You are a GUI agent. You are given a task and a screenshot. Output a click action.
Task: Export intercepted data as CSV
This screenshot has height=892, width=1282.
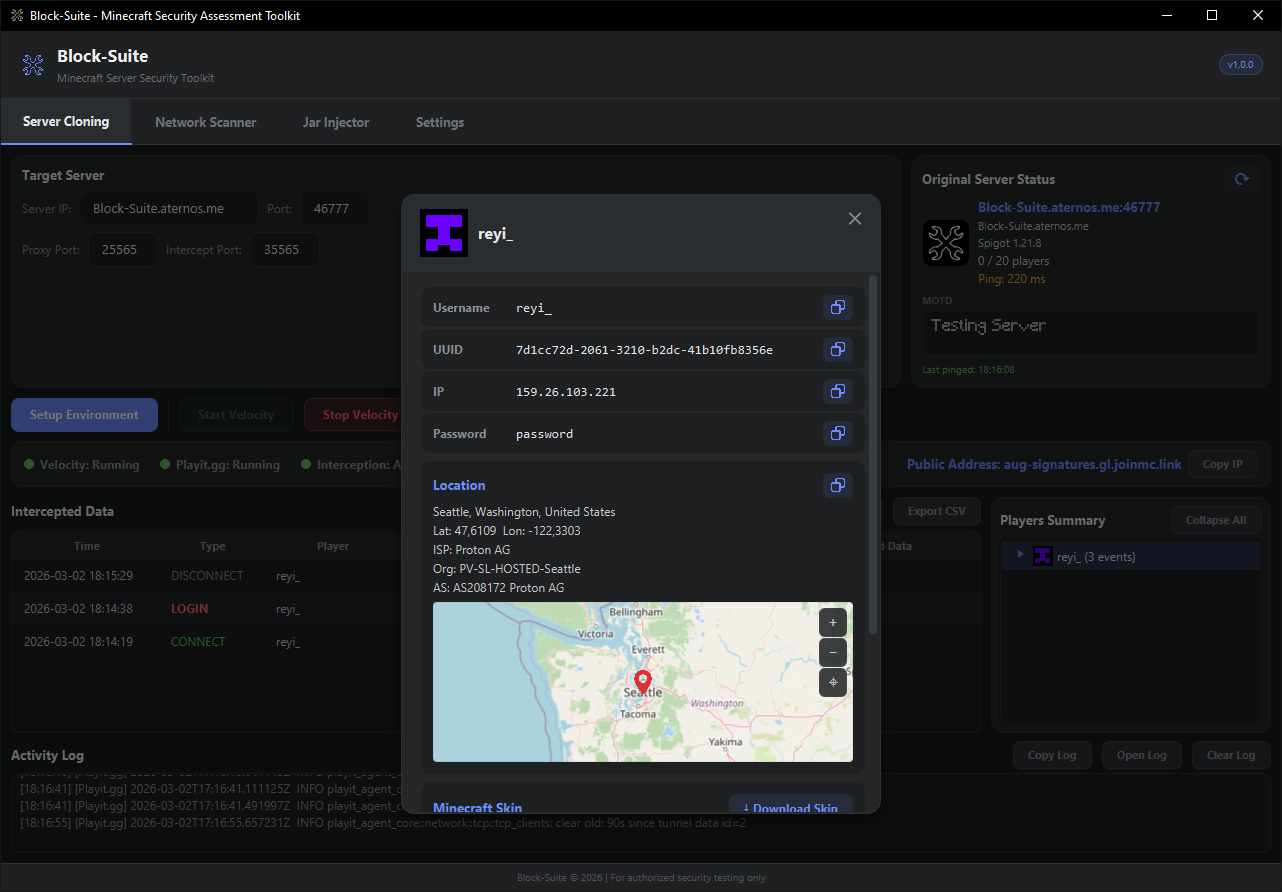(936, 510)
